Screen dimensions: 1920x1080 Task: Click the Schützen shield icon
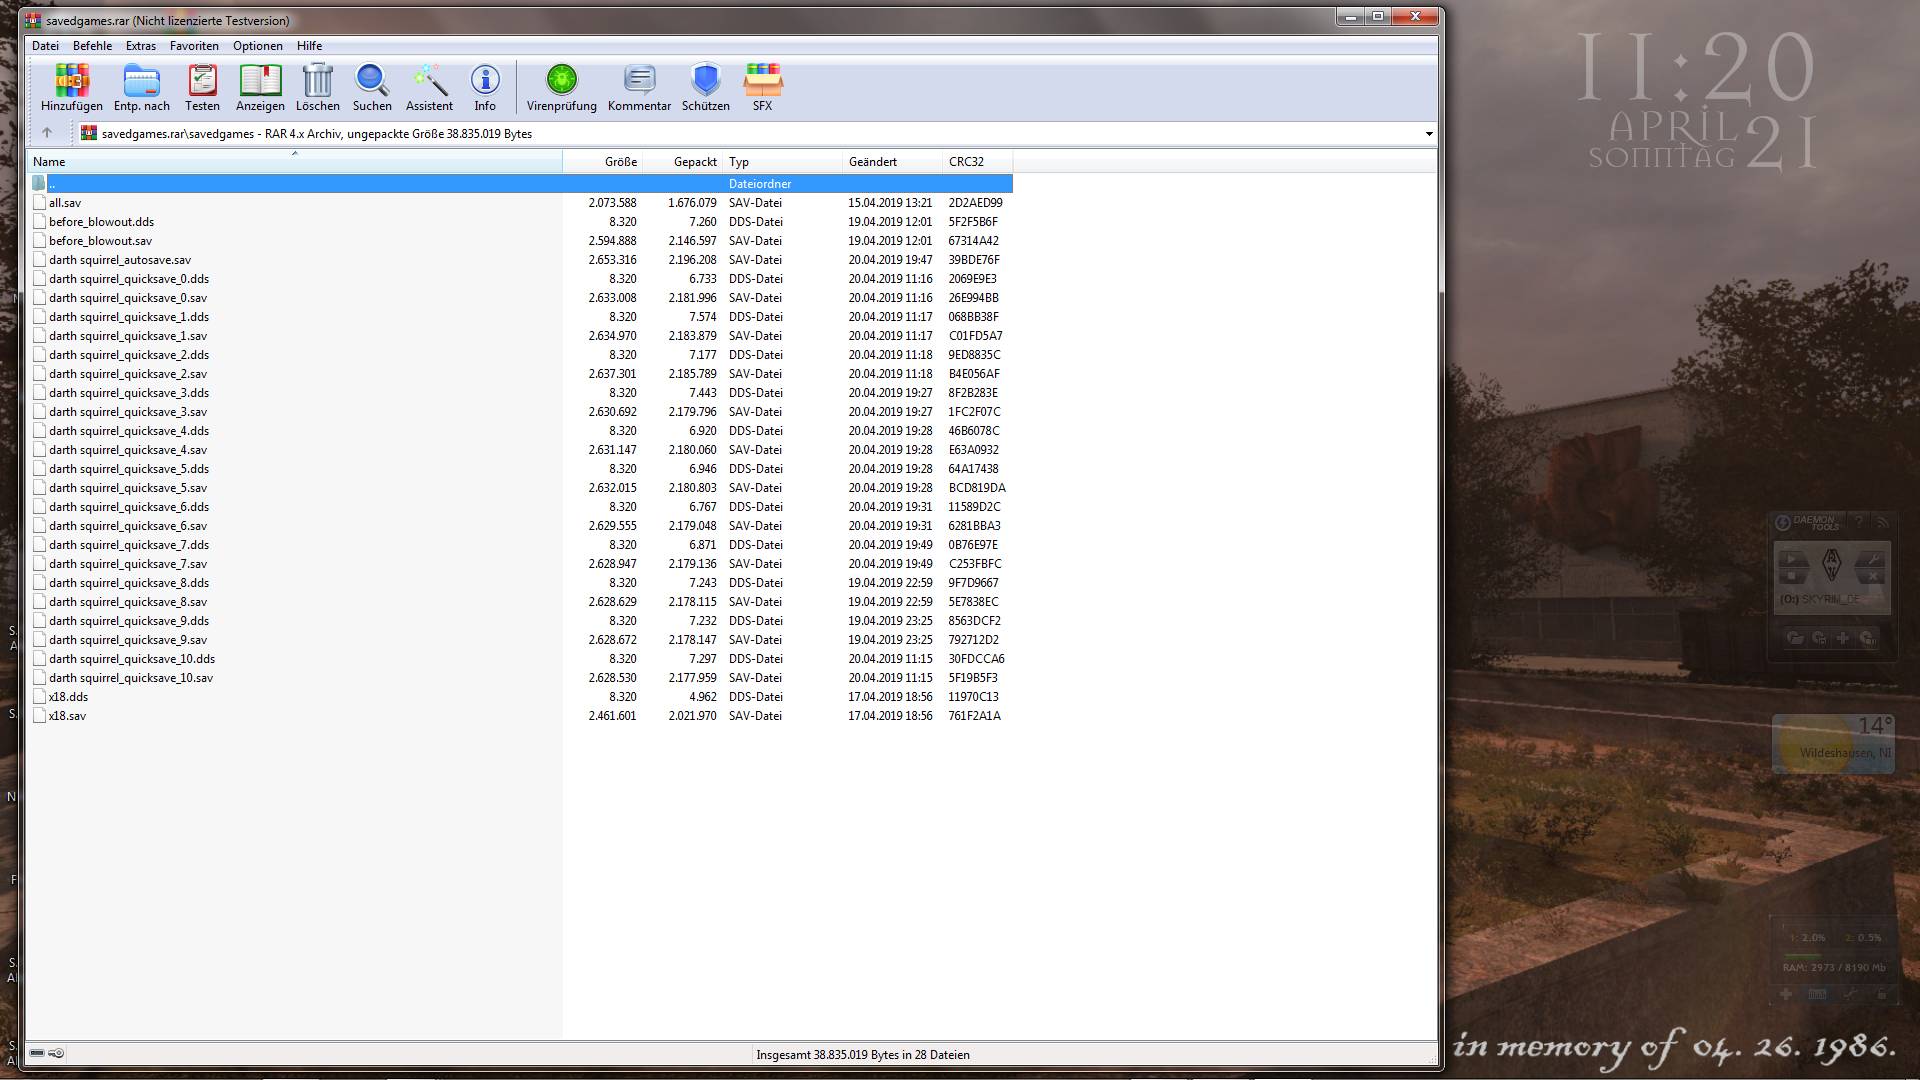click(x=705, y=87)
